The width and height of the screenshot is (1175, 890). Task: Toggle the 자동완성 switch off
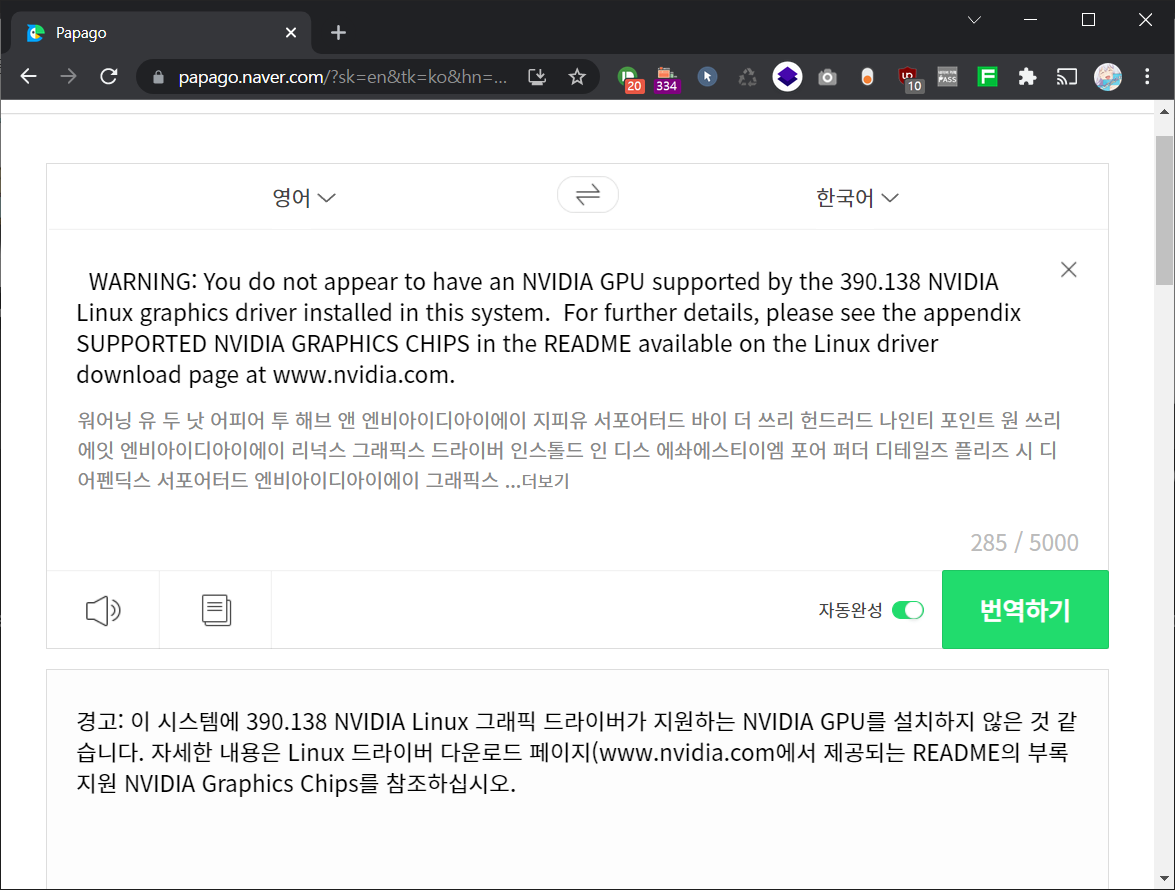907,611
